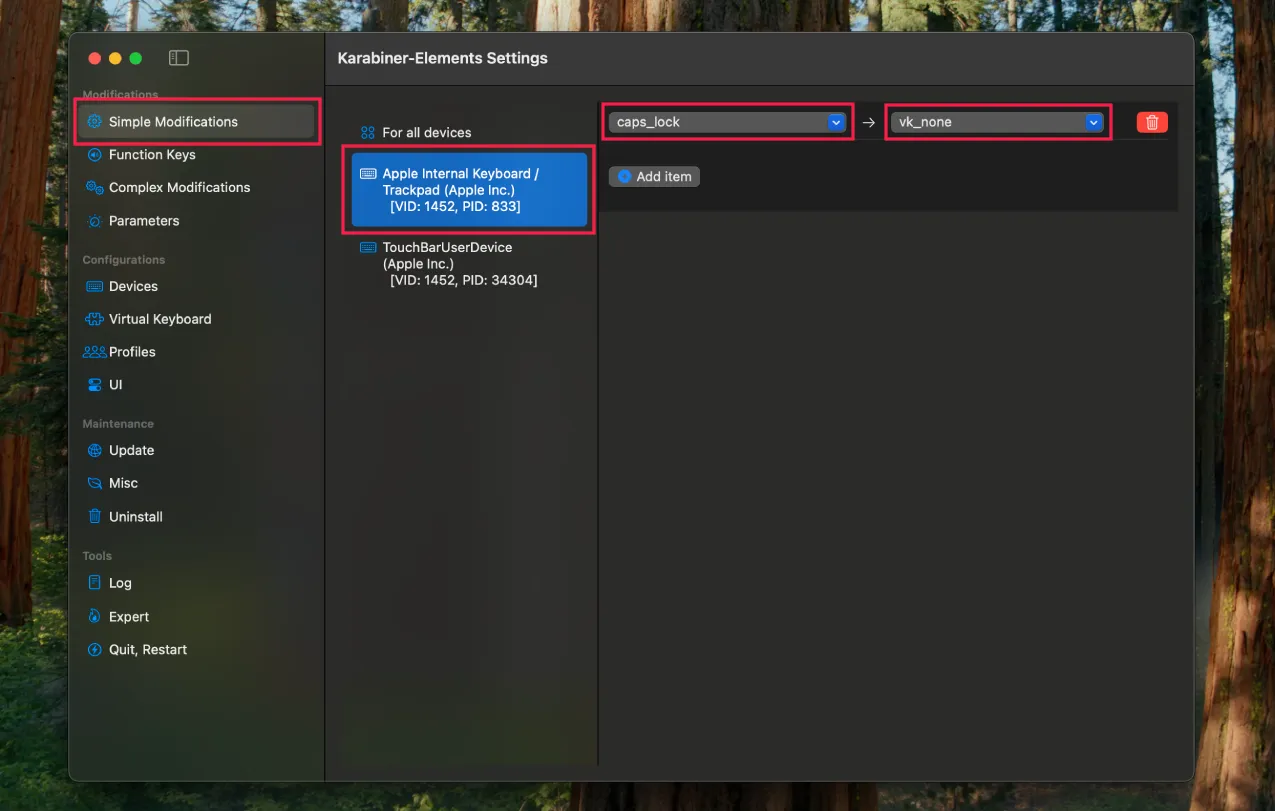The width and height of the screenshot is (1275, 811).
Task: Open Simple Modifications section
Action: pyautogui.click(x=198, y=122)
